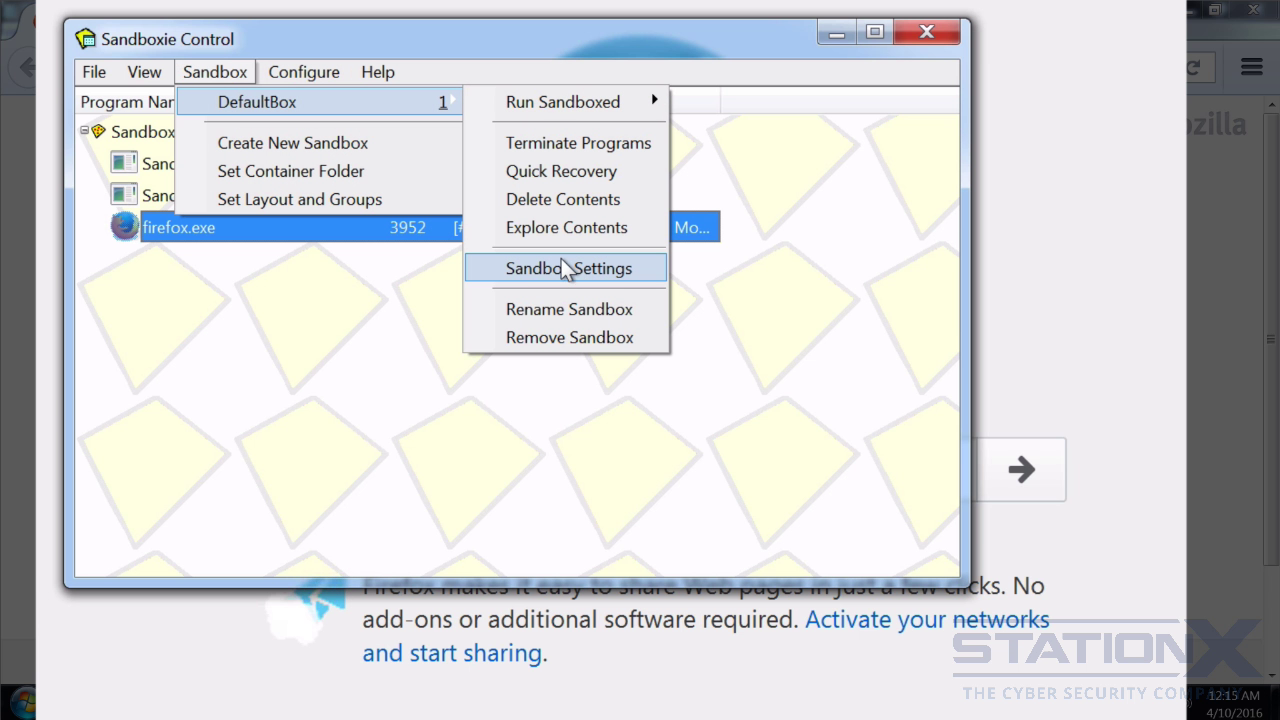Open the File menu
The height and width of the screenshot is (720, 1280).
(x=94, y=72)
